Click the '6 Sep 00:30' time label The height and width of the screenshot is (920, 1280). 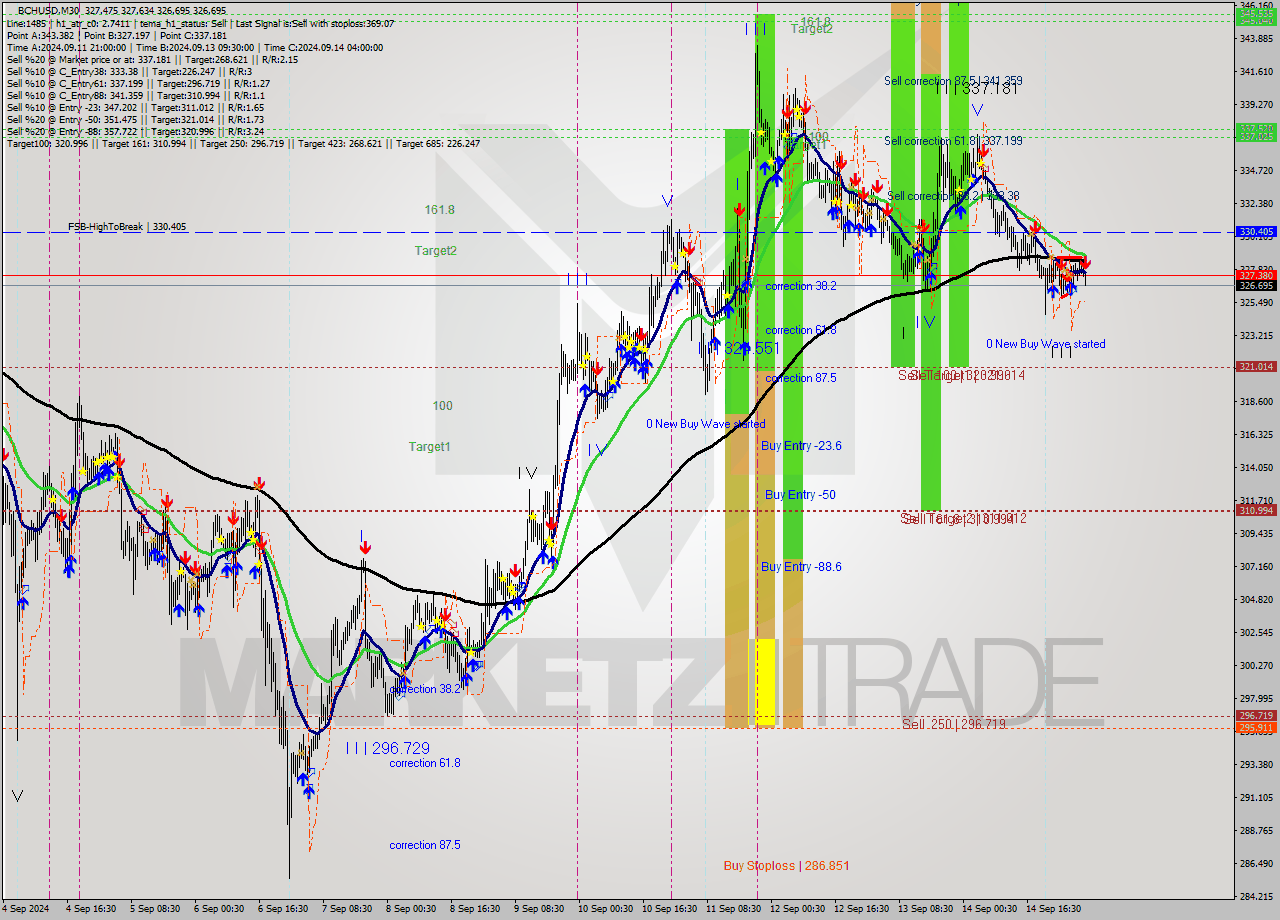[219, 909]
